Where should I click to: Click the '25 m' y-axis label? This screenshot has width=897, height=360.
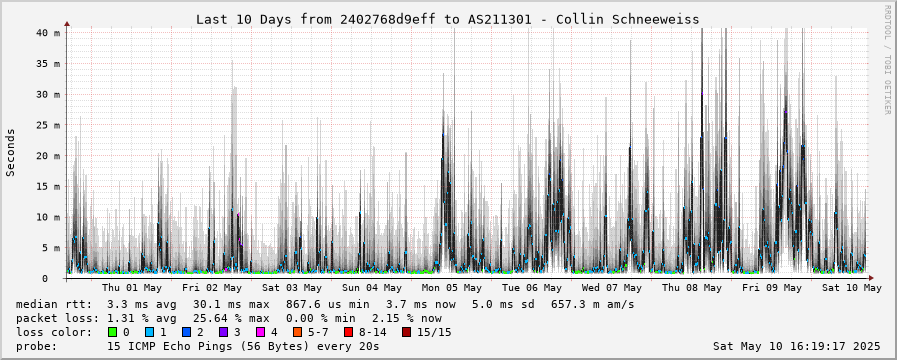[47, 125]
